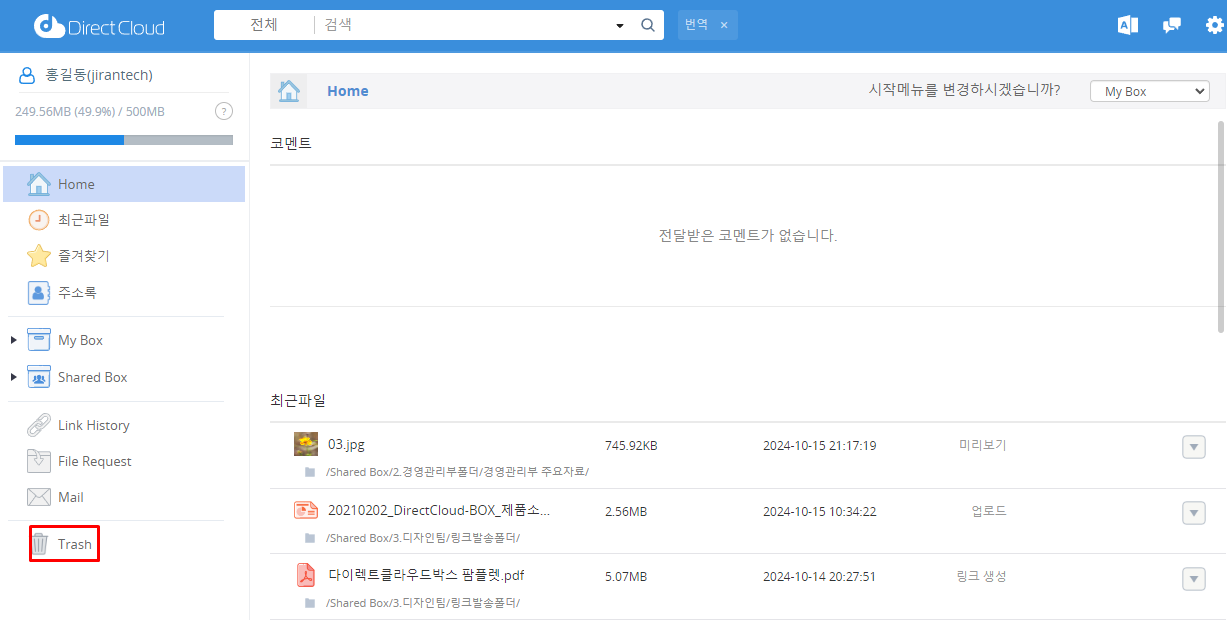
Task: Open the search scope dropdown arrow
Action: pyautogui.click(x=620, y=25)
